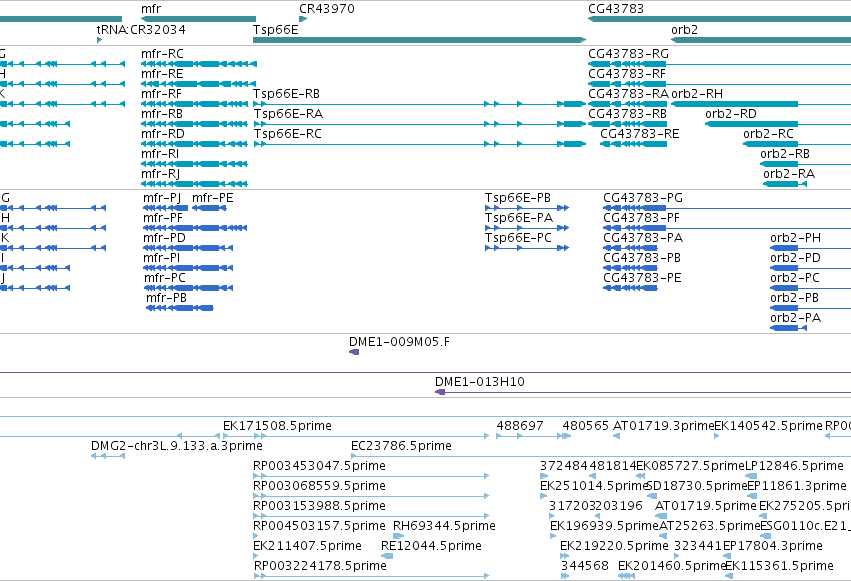The image size is (851, 581).
Task: Select protein mfr-PD
Action: [188, 248]
